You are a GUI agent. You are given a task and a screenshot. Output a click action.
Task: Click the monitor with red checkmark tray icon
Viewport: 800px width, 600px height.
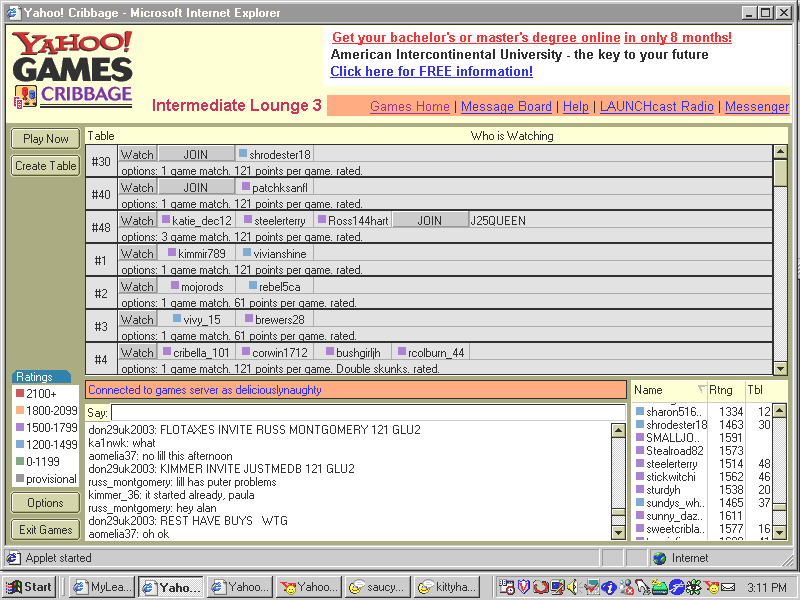click(x=591, y=587)
